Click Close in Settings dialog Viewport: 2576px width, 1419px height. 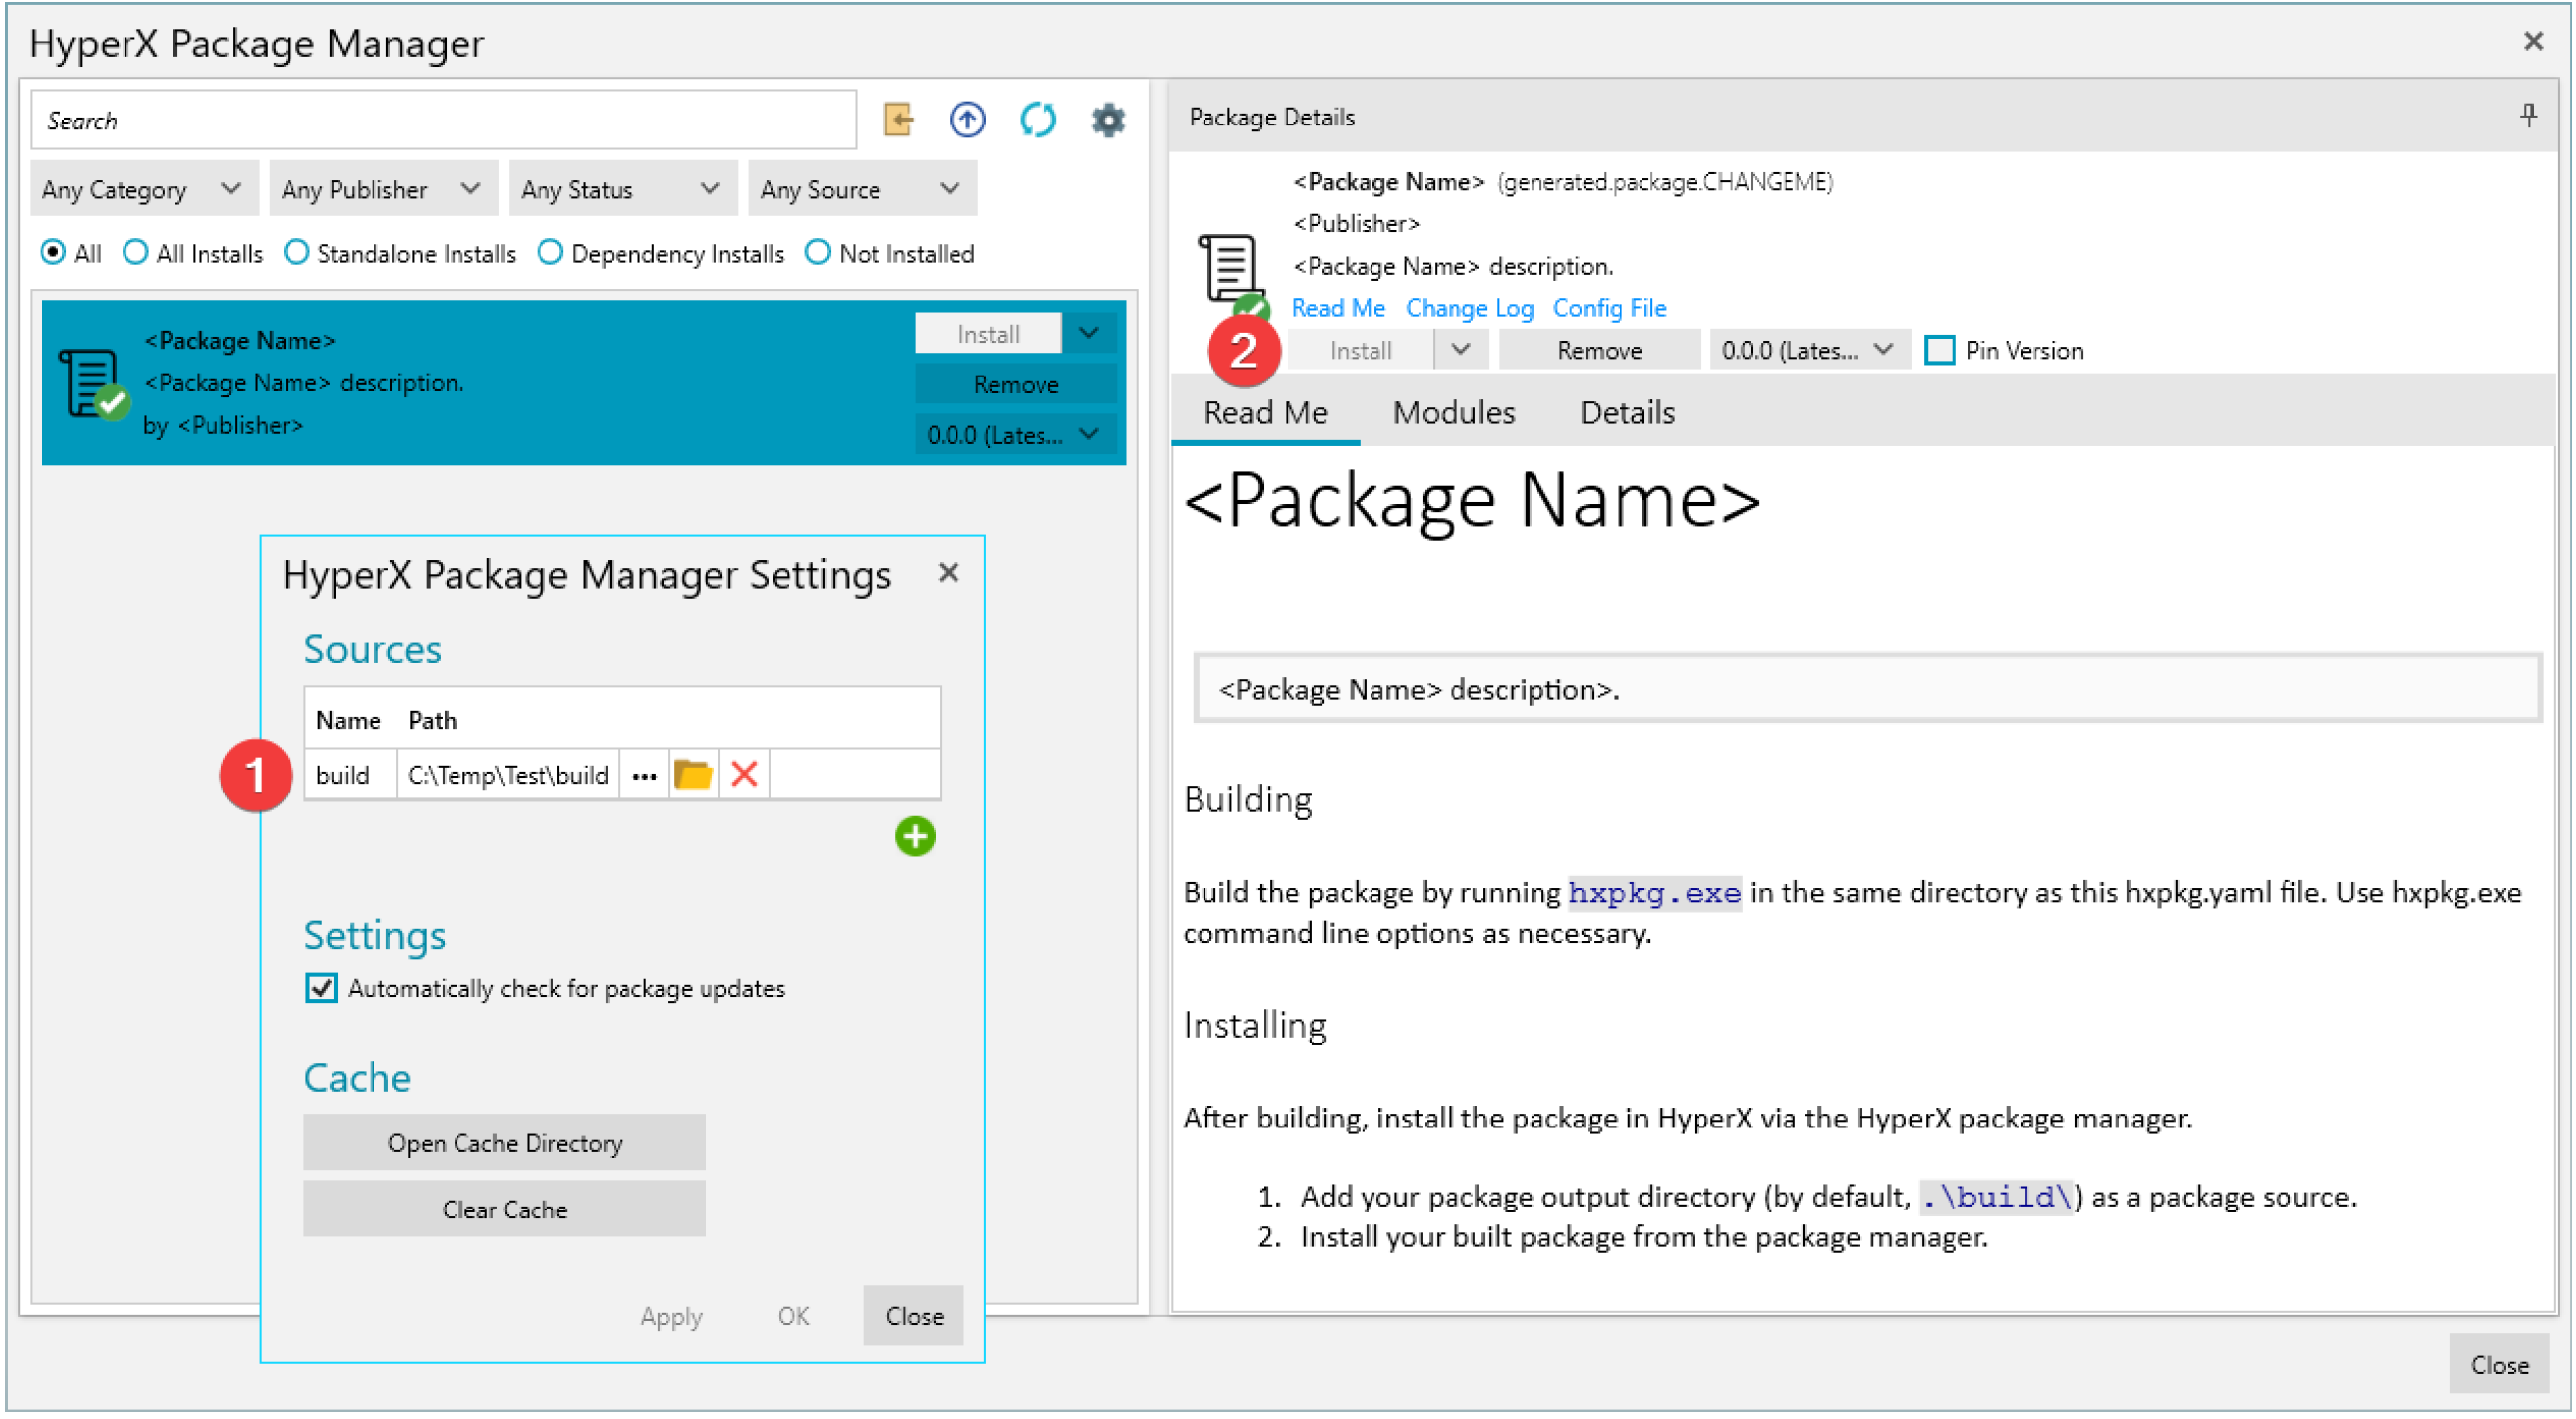pyautogui.click(x=914, y=1317)
